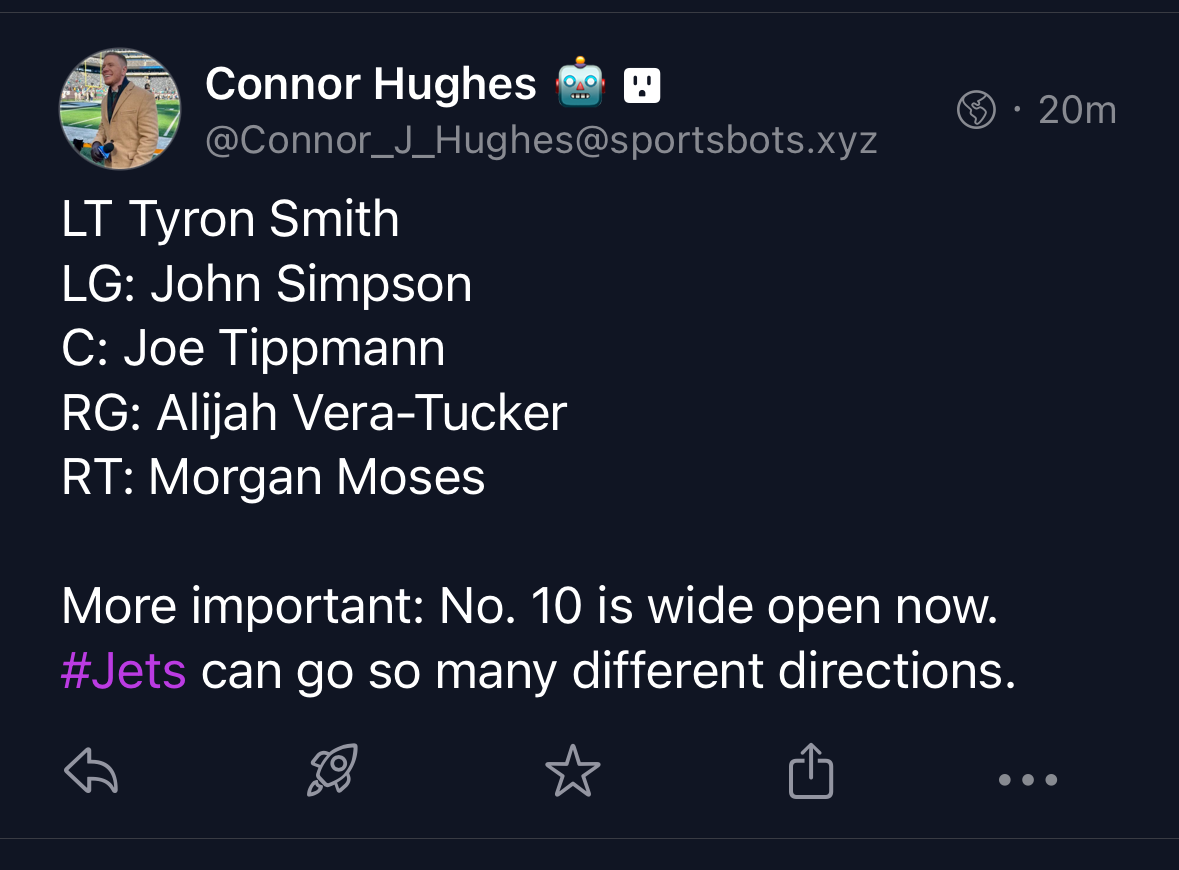Open Connor Hughes' profile picture
This screenshot has width=1179, height=870.
coord(121,109)
